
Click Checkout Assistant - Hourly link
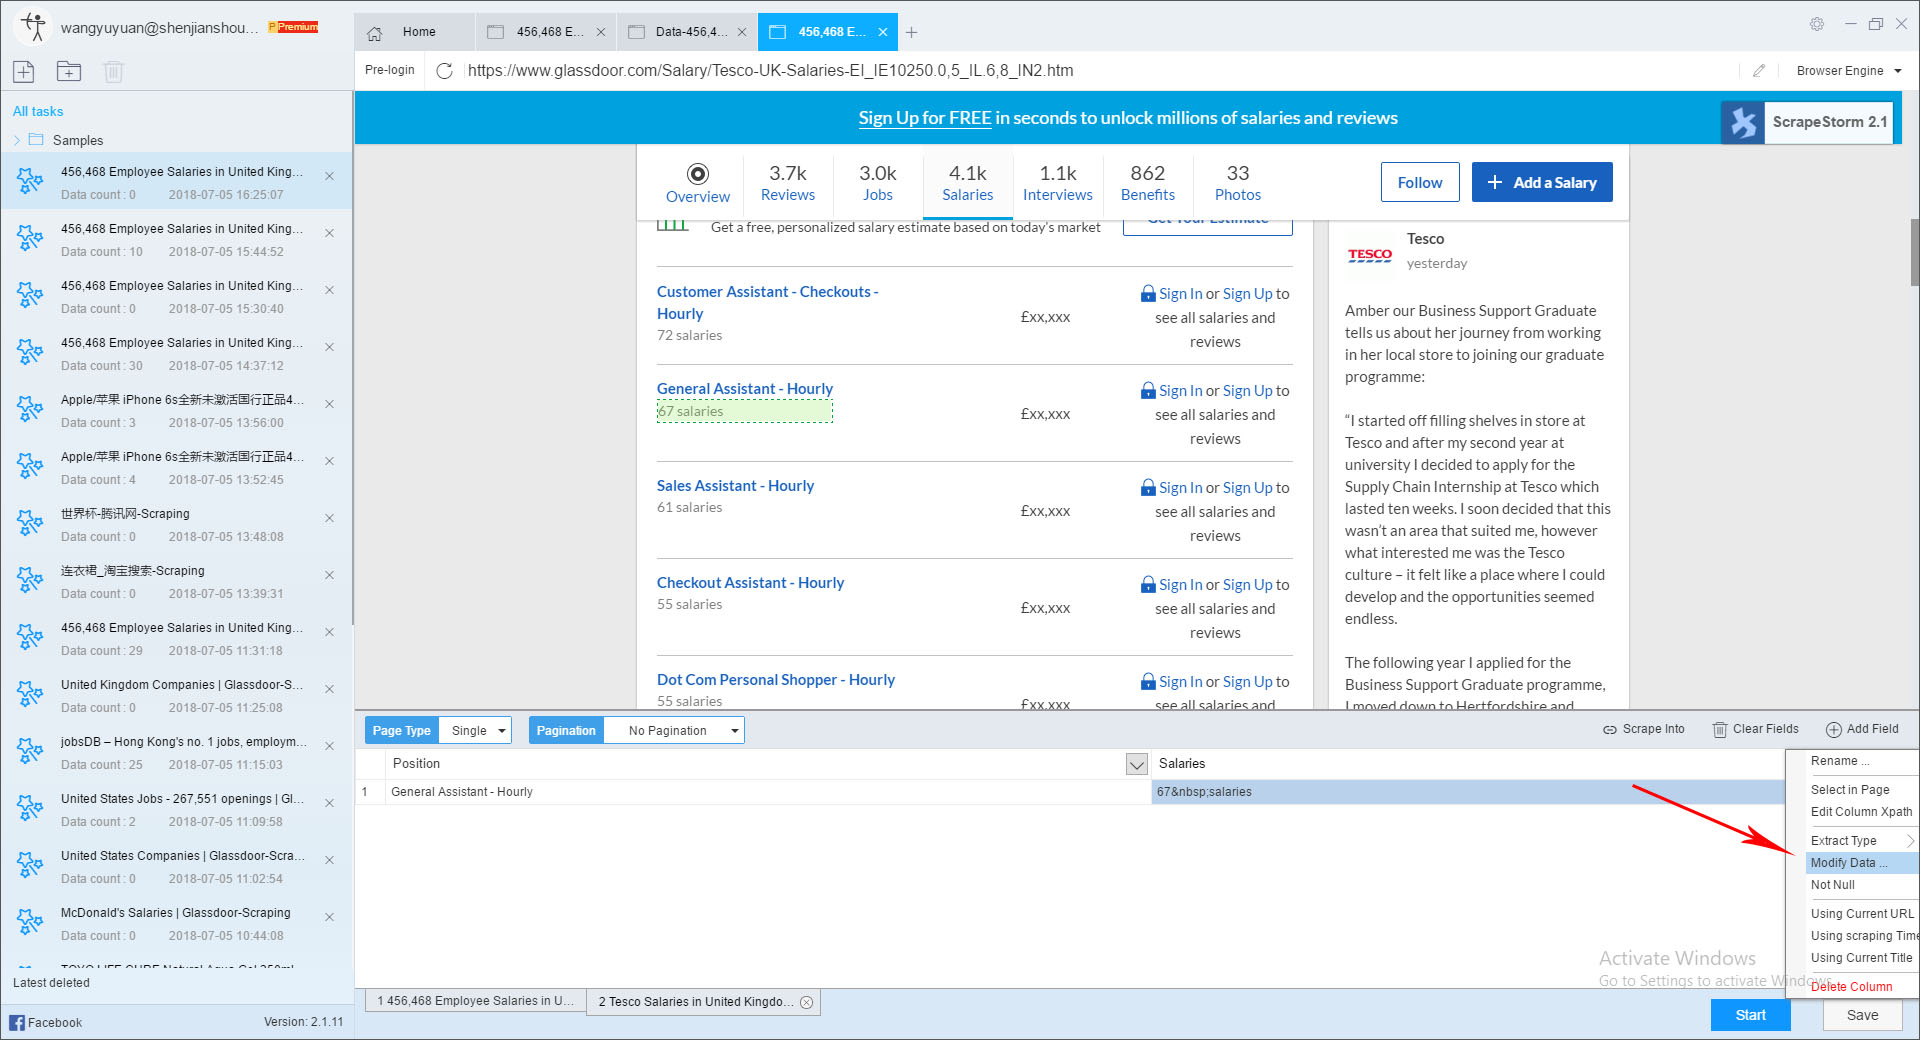(750, 583)
